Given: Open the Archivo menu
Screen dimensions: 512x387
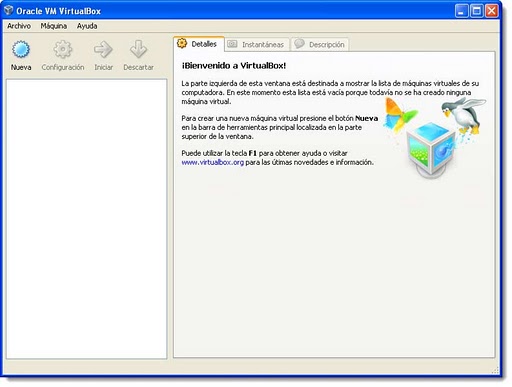Looking at the screenshot, I should tap(19, 26).
